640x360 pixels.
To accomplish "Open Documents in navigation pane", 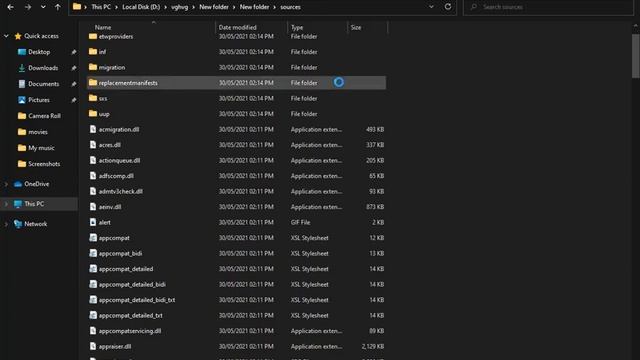I will 44,84.
